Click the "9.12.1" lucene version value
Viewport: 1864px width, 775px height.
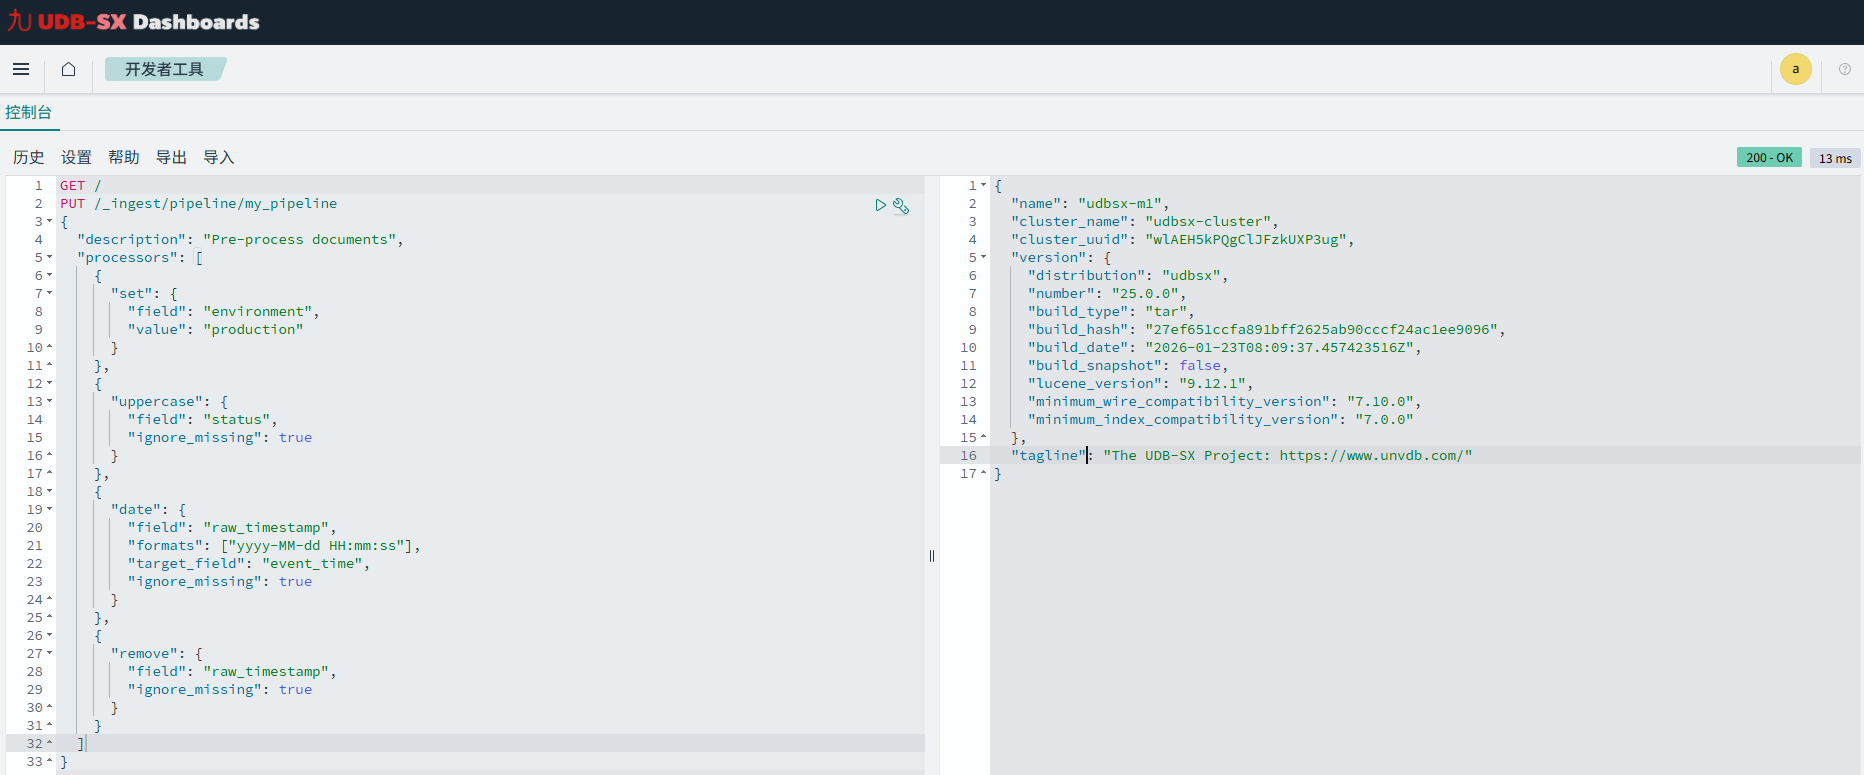1211,384
